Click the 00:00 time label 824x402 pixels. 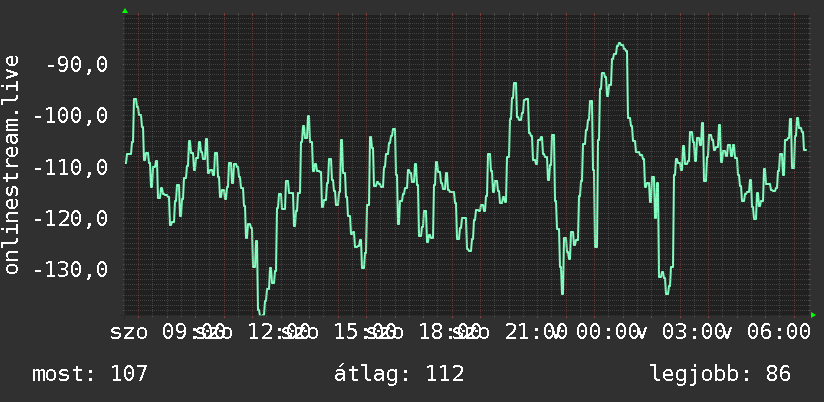pos(607,332)
